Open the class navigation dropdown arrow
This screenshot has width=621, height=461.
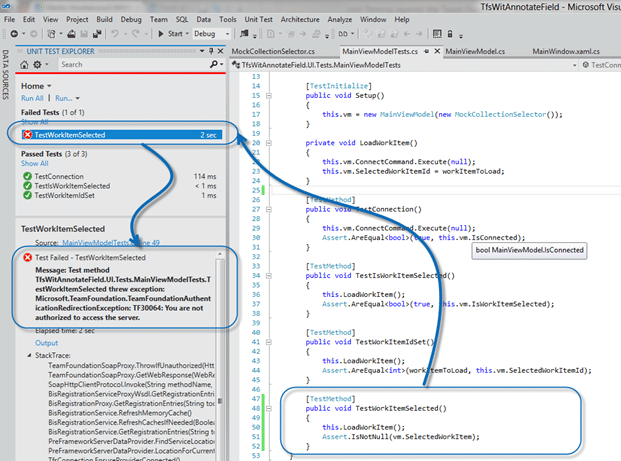[x=575, y=65]
